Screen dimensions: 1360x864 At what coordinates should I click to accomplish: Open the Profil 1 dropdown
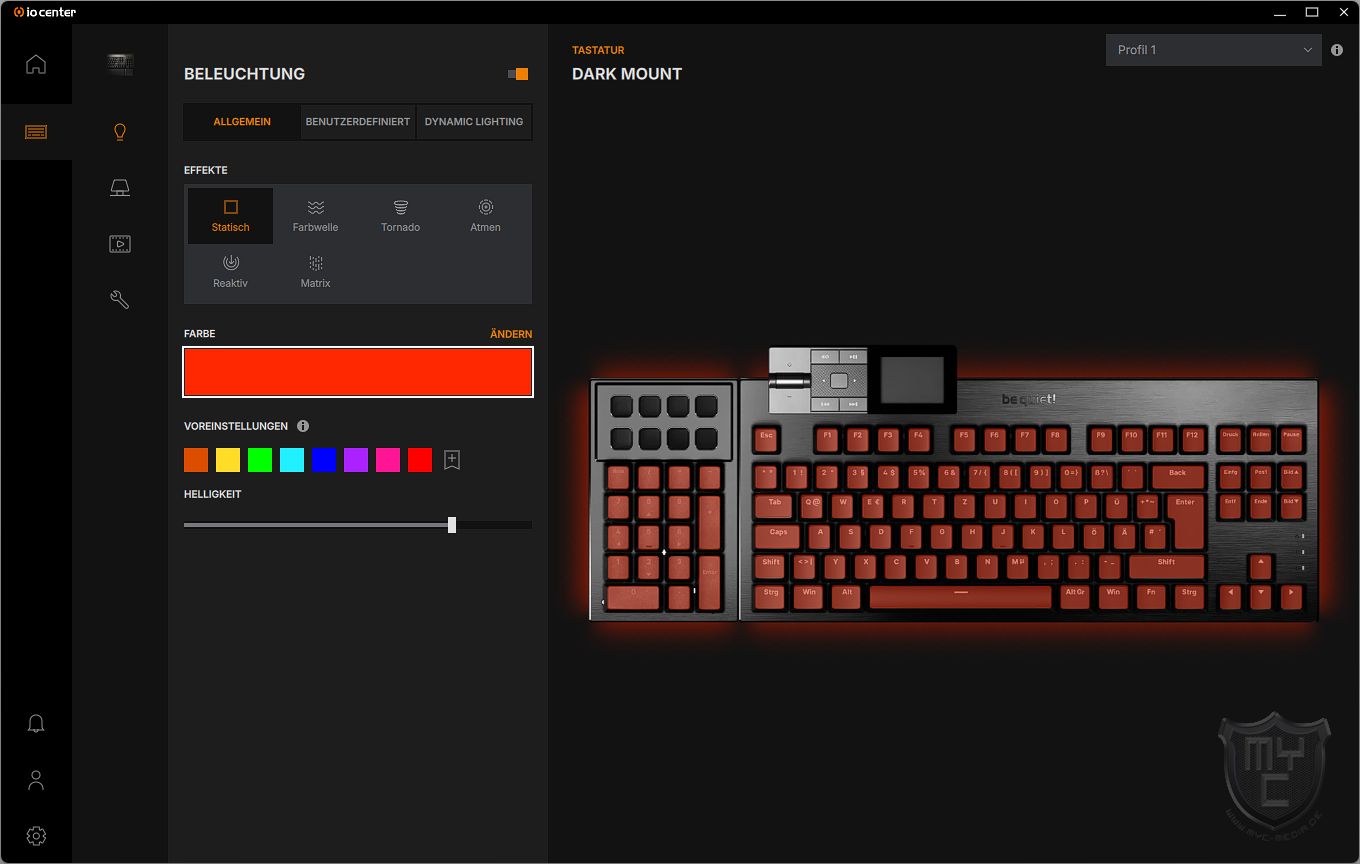[x=1213, y=50]
